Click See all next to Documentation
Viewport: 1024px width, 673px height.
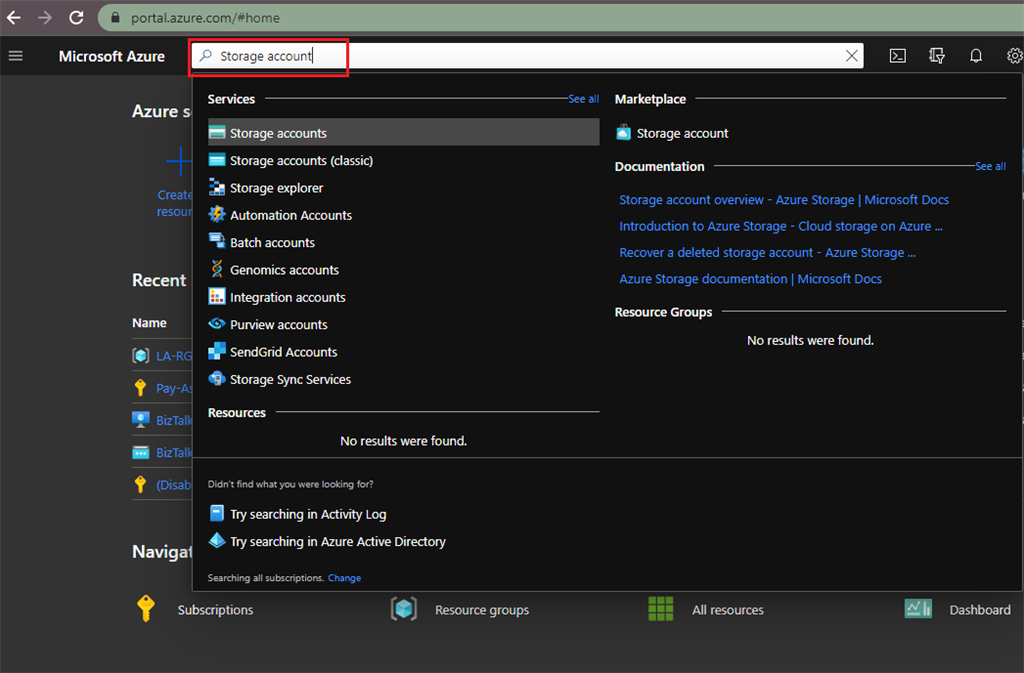(990, 166)
